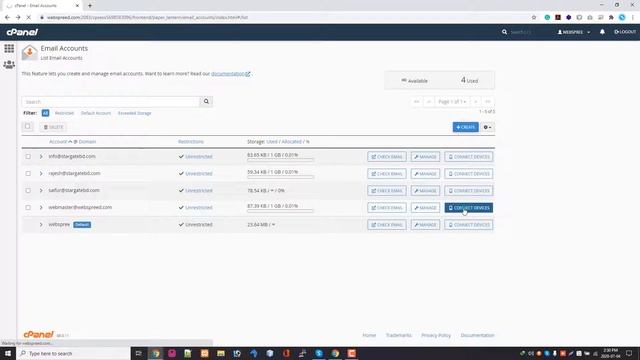Viewport: 640px width, 360px height.
Task: Go to last page of accounts
Action: (488, 102)
